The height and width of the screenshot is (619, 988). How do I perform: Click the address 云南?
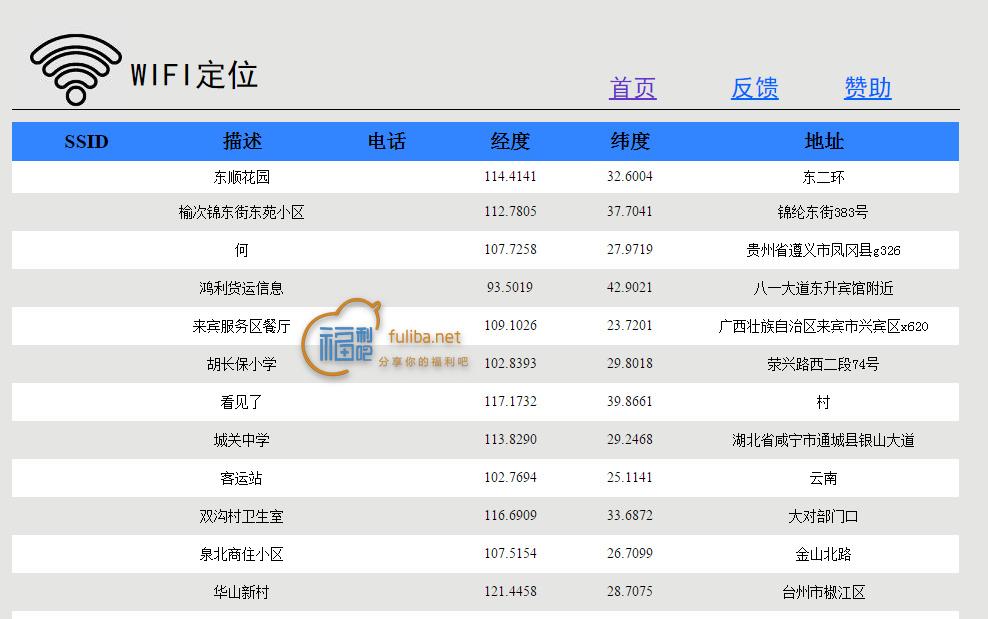[824, 478]
